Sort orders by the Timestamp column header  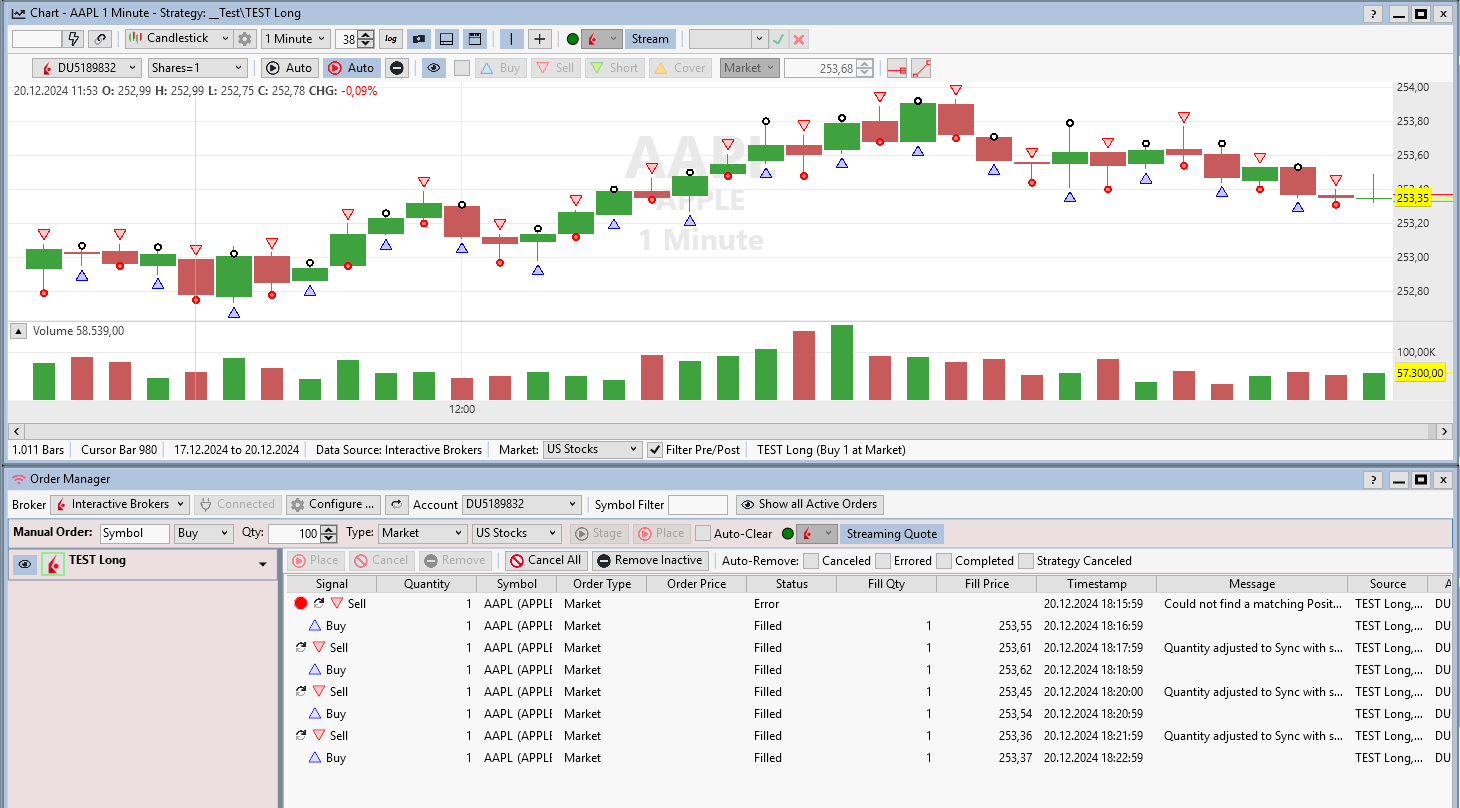pyautogui.click(x=1096, y=584)
